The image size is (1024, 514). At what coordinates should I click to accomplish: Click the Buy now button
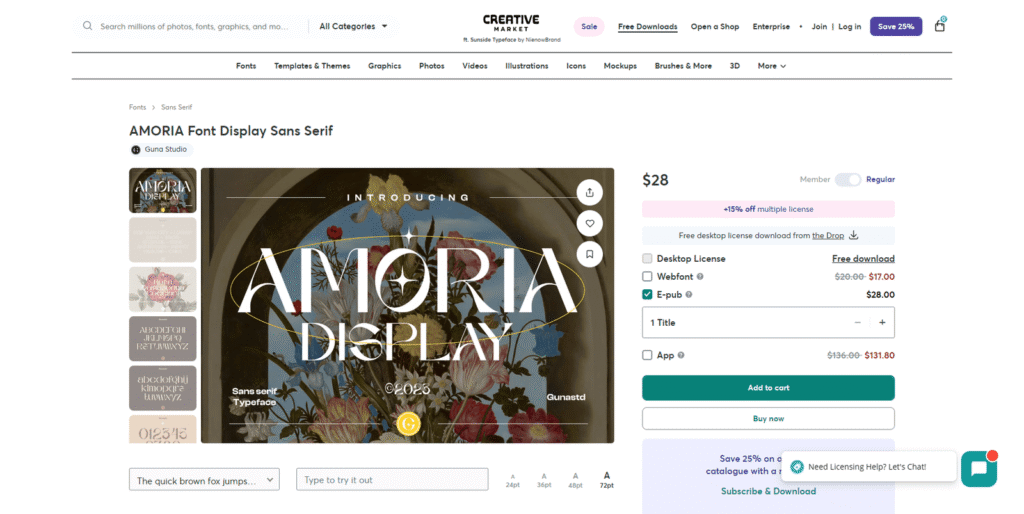pyautogui.click(x=768, y=419)
